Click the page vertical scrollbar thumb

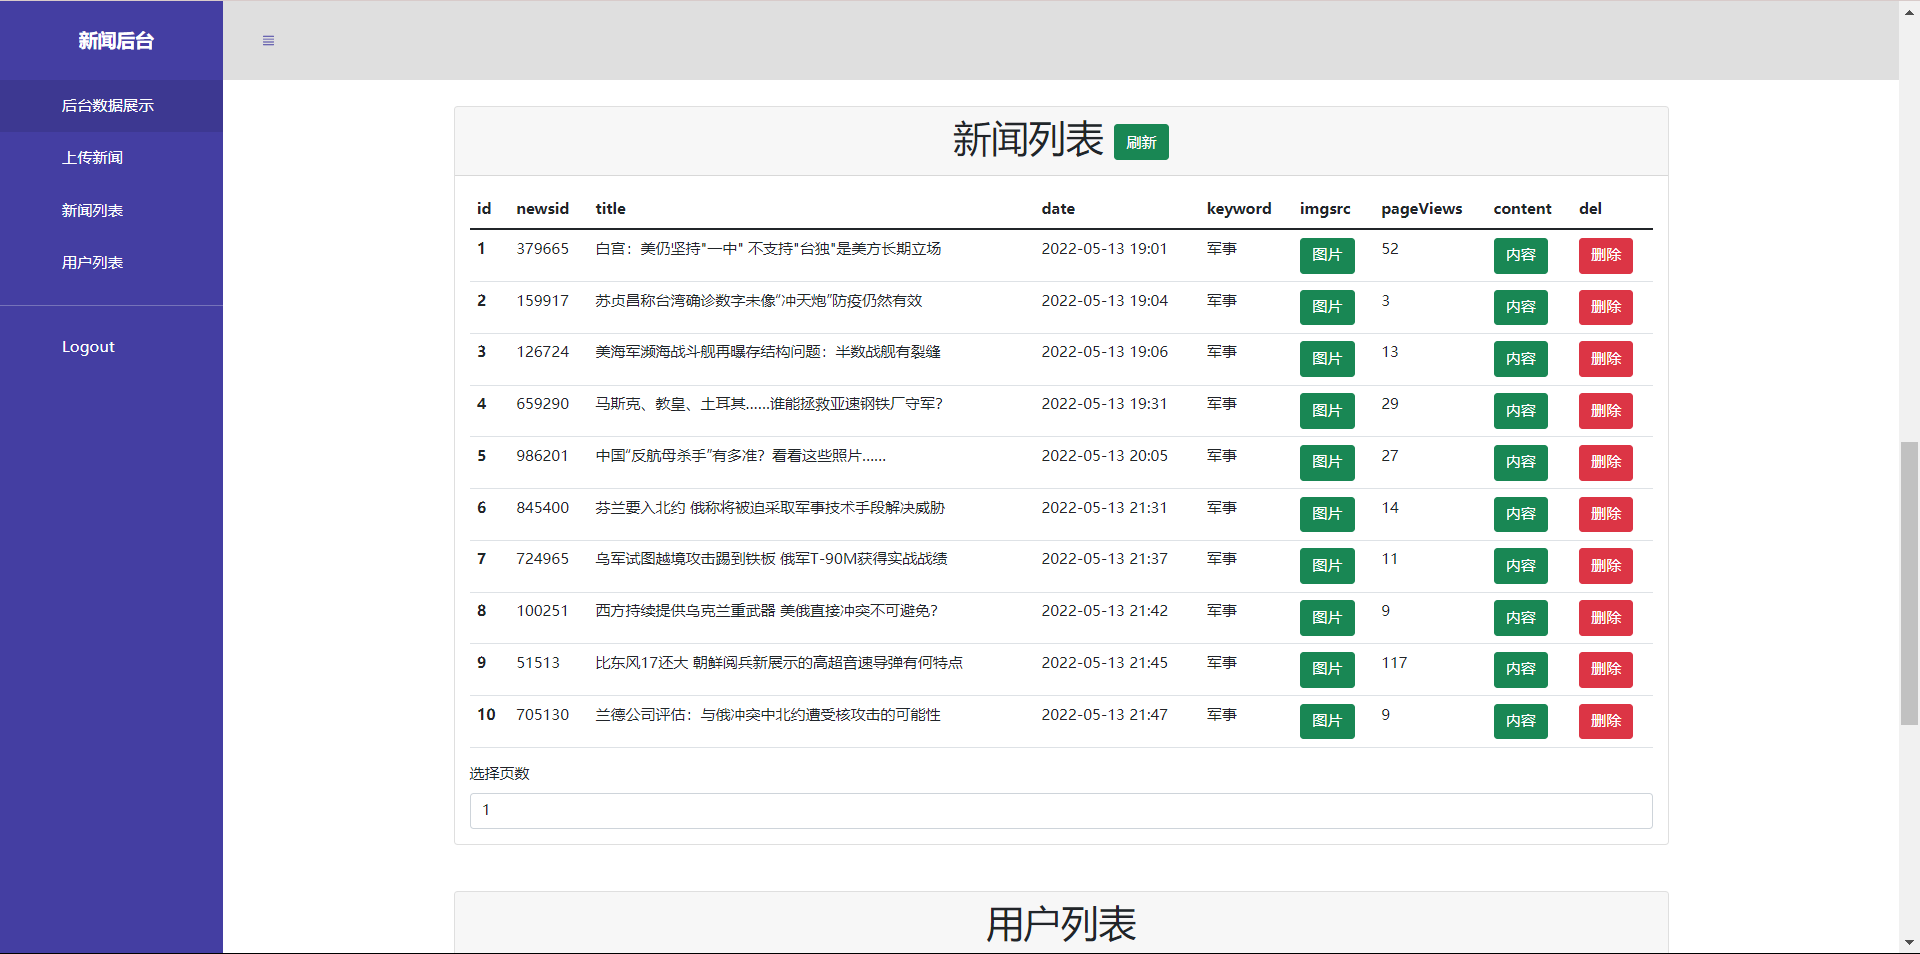[x=1909, y=583]
